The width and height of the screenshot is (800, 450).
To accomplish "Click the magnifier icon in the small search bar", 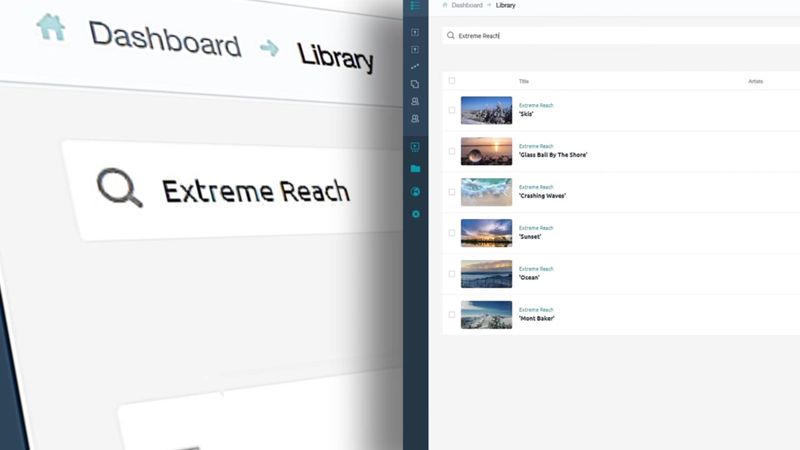I will point(451,36).
